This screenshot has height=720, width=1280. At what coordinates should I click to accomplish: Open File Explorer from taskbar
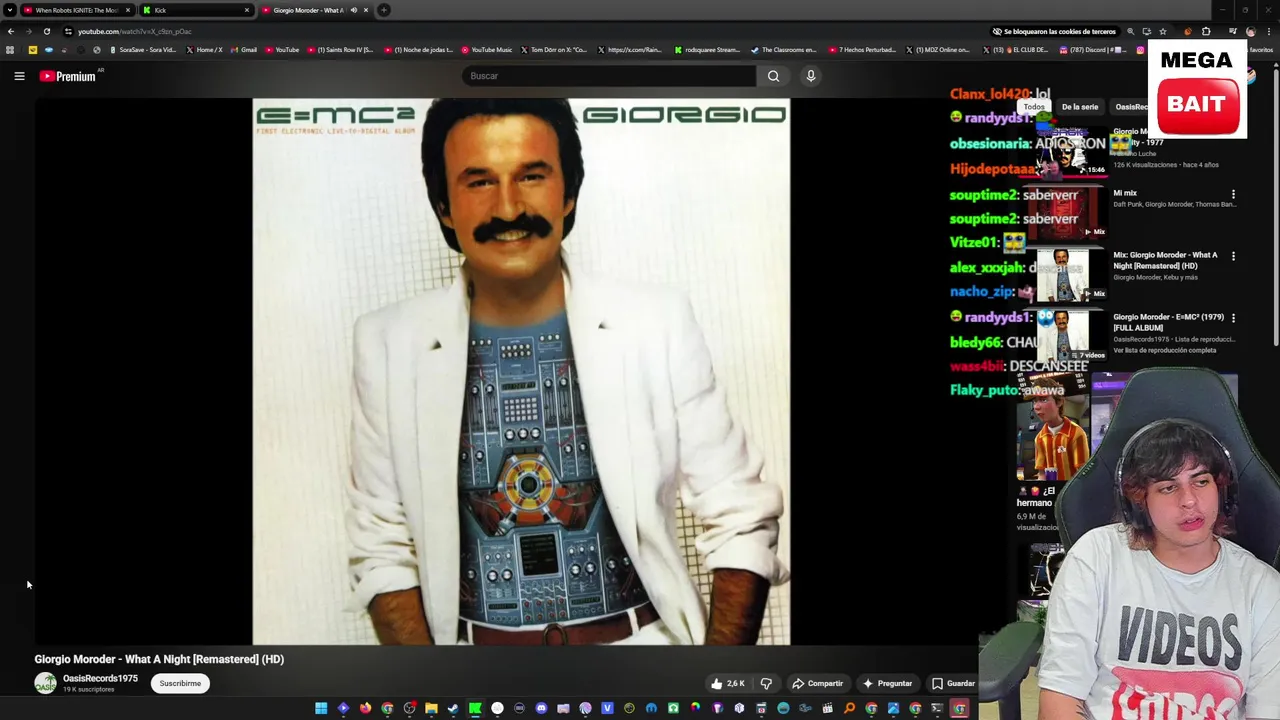(x=431, y=708)
